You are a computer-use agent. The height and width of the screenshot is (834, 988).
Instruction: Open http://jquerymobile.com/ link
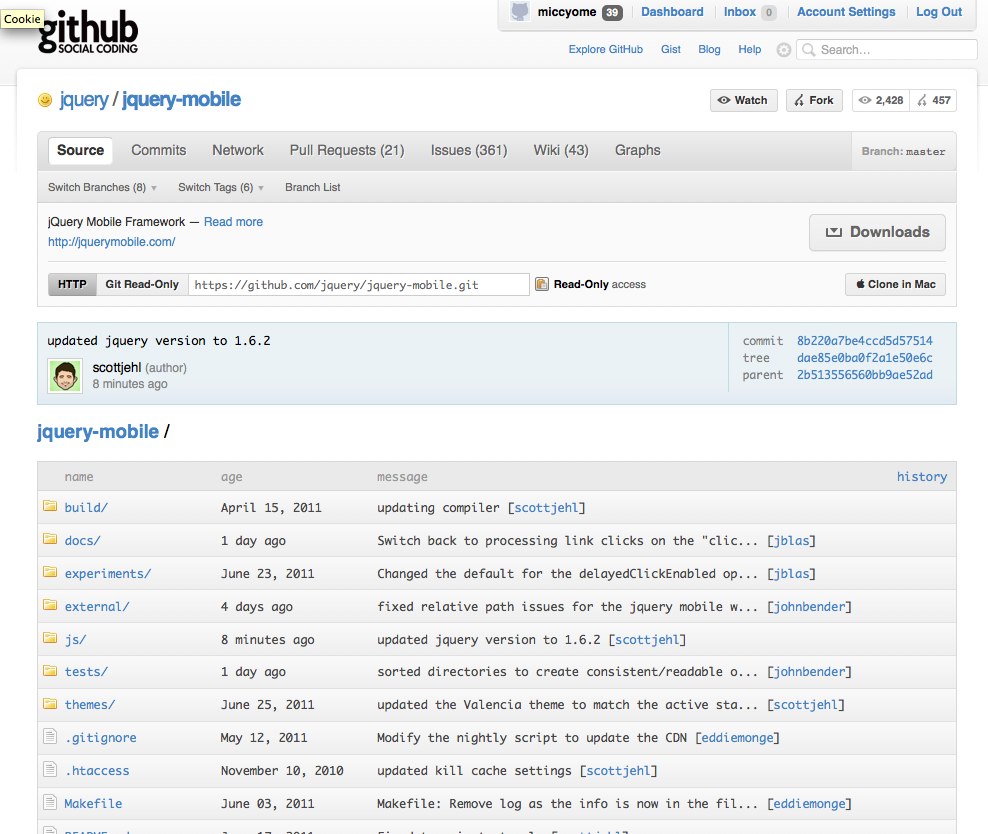point(112,242)
